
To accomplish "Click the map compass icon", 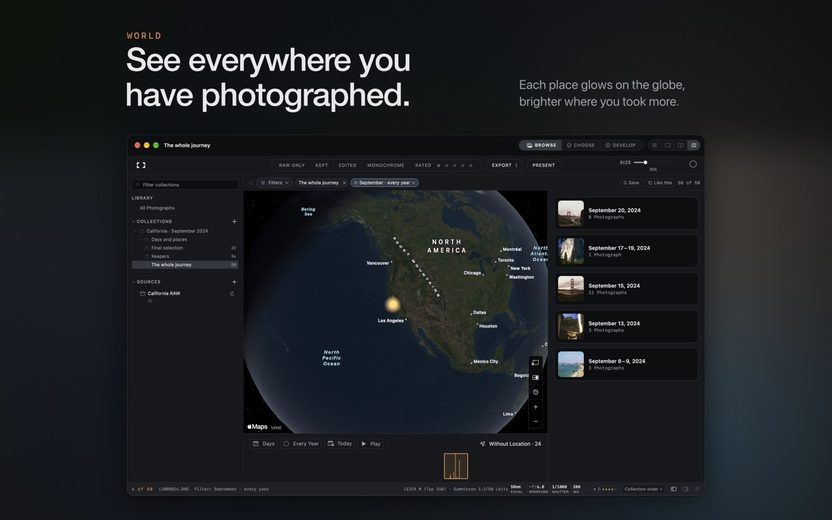I will (535, 392).
